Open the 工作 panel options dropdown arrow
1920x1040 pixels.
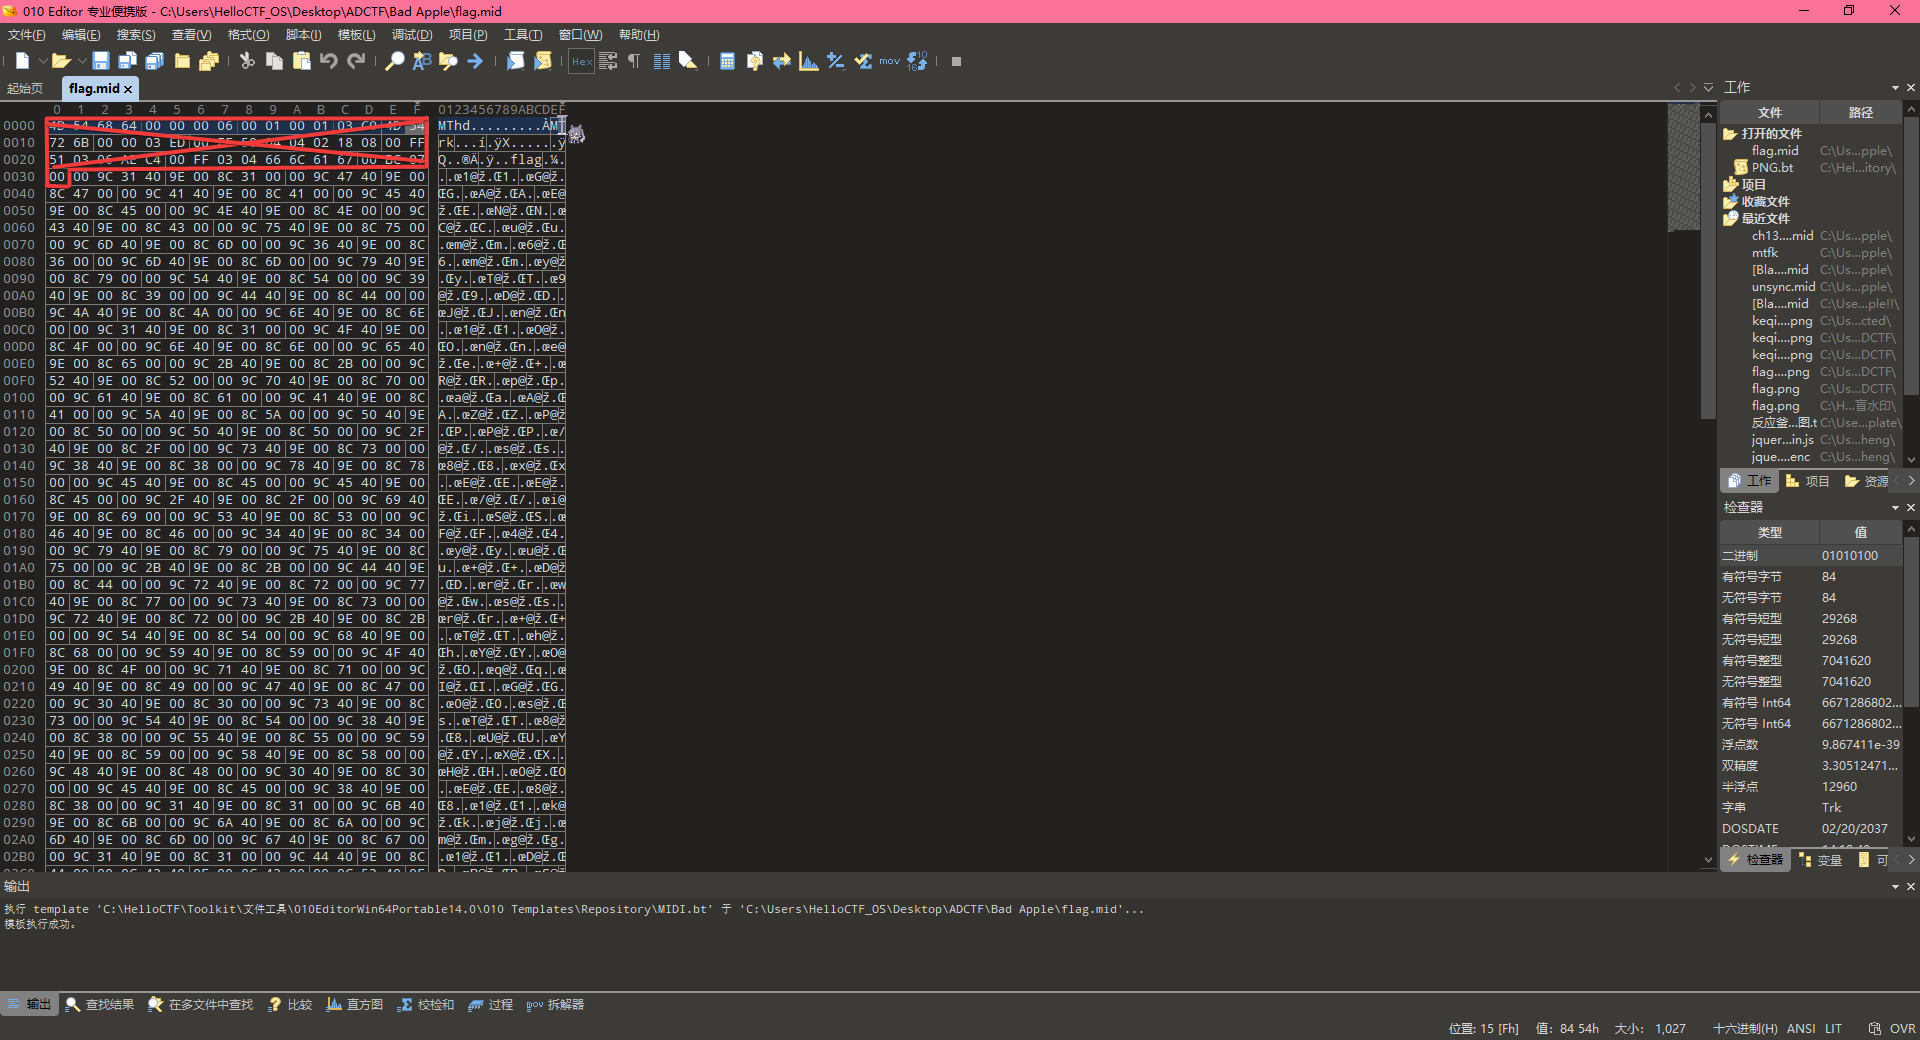point(1895,88)
